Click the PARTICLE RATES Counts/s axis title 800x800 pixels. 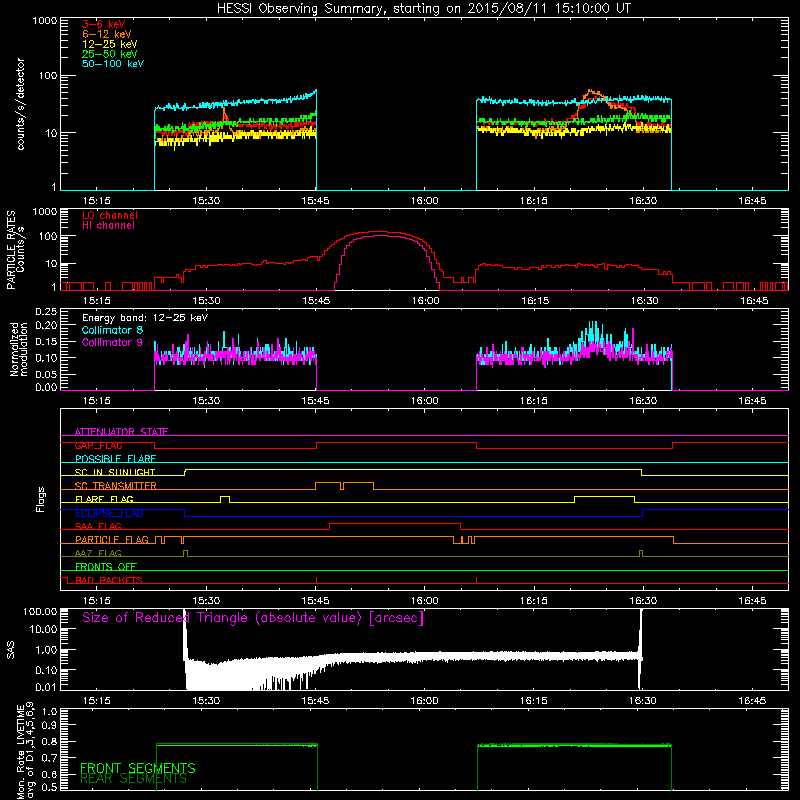[15, 250]
